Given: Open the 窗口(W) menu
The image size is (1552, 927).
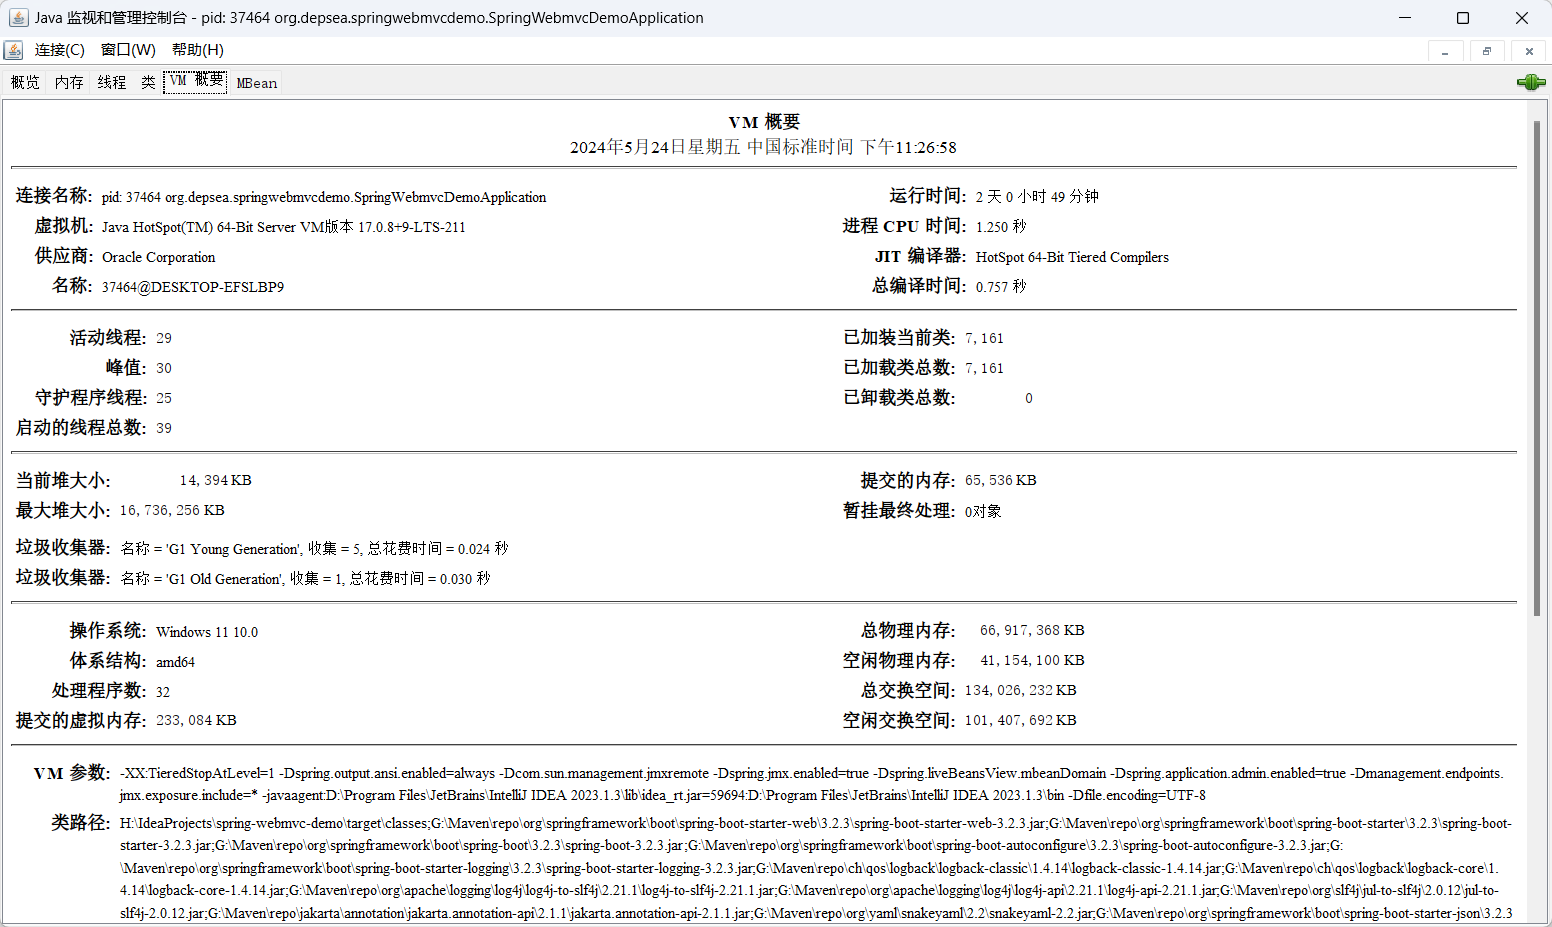Looking at the screenshot, I should click(x=128, y=50).
